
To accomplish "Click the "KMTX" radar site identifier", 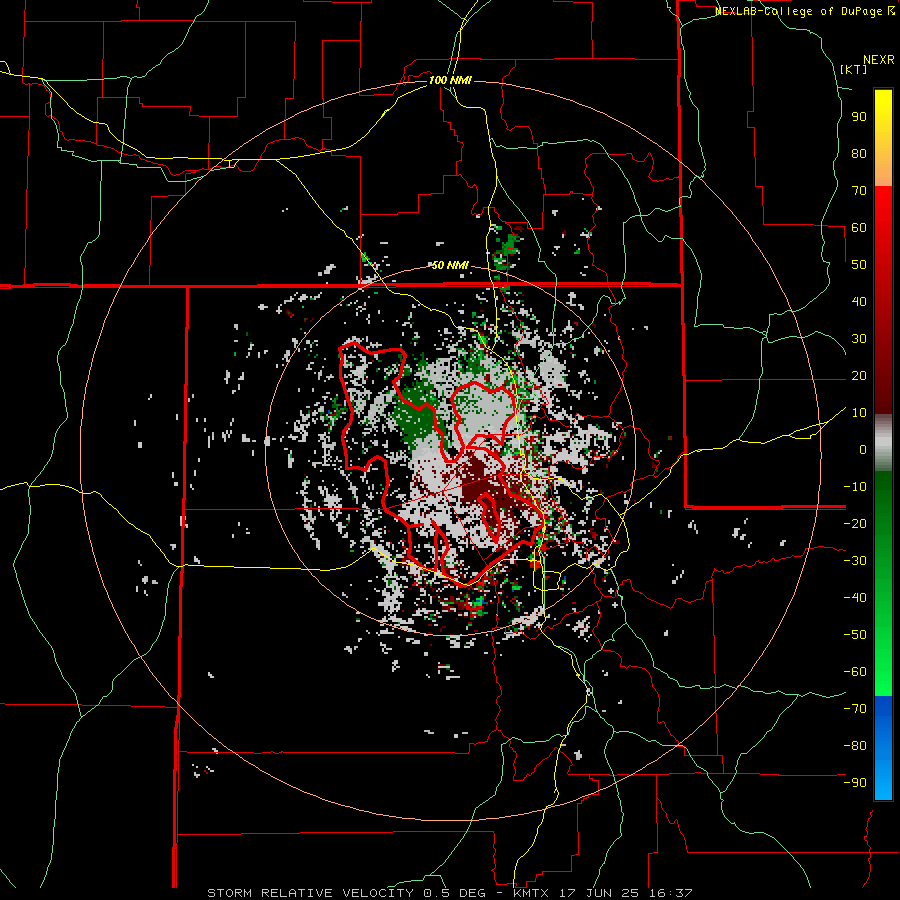I will pyautogui.click(x=531, y=893).
